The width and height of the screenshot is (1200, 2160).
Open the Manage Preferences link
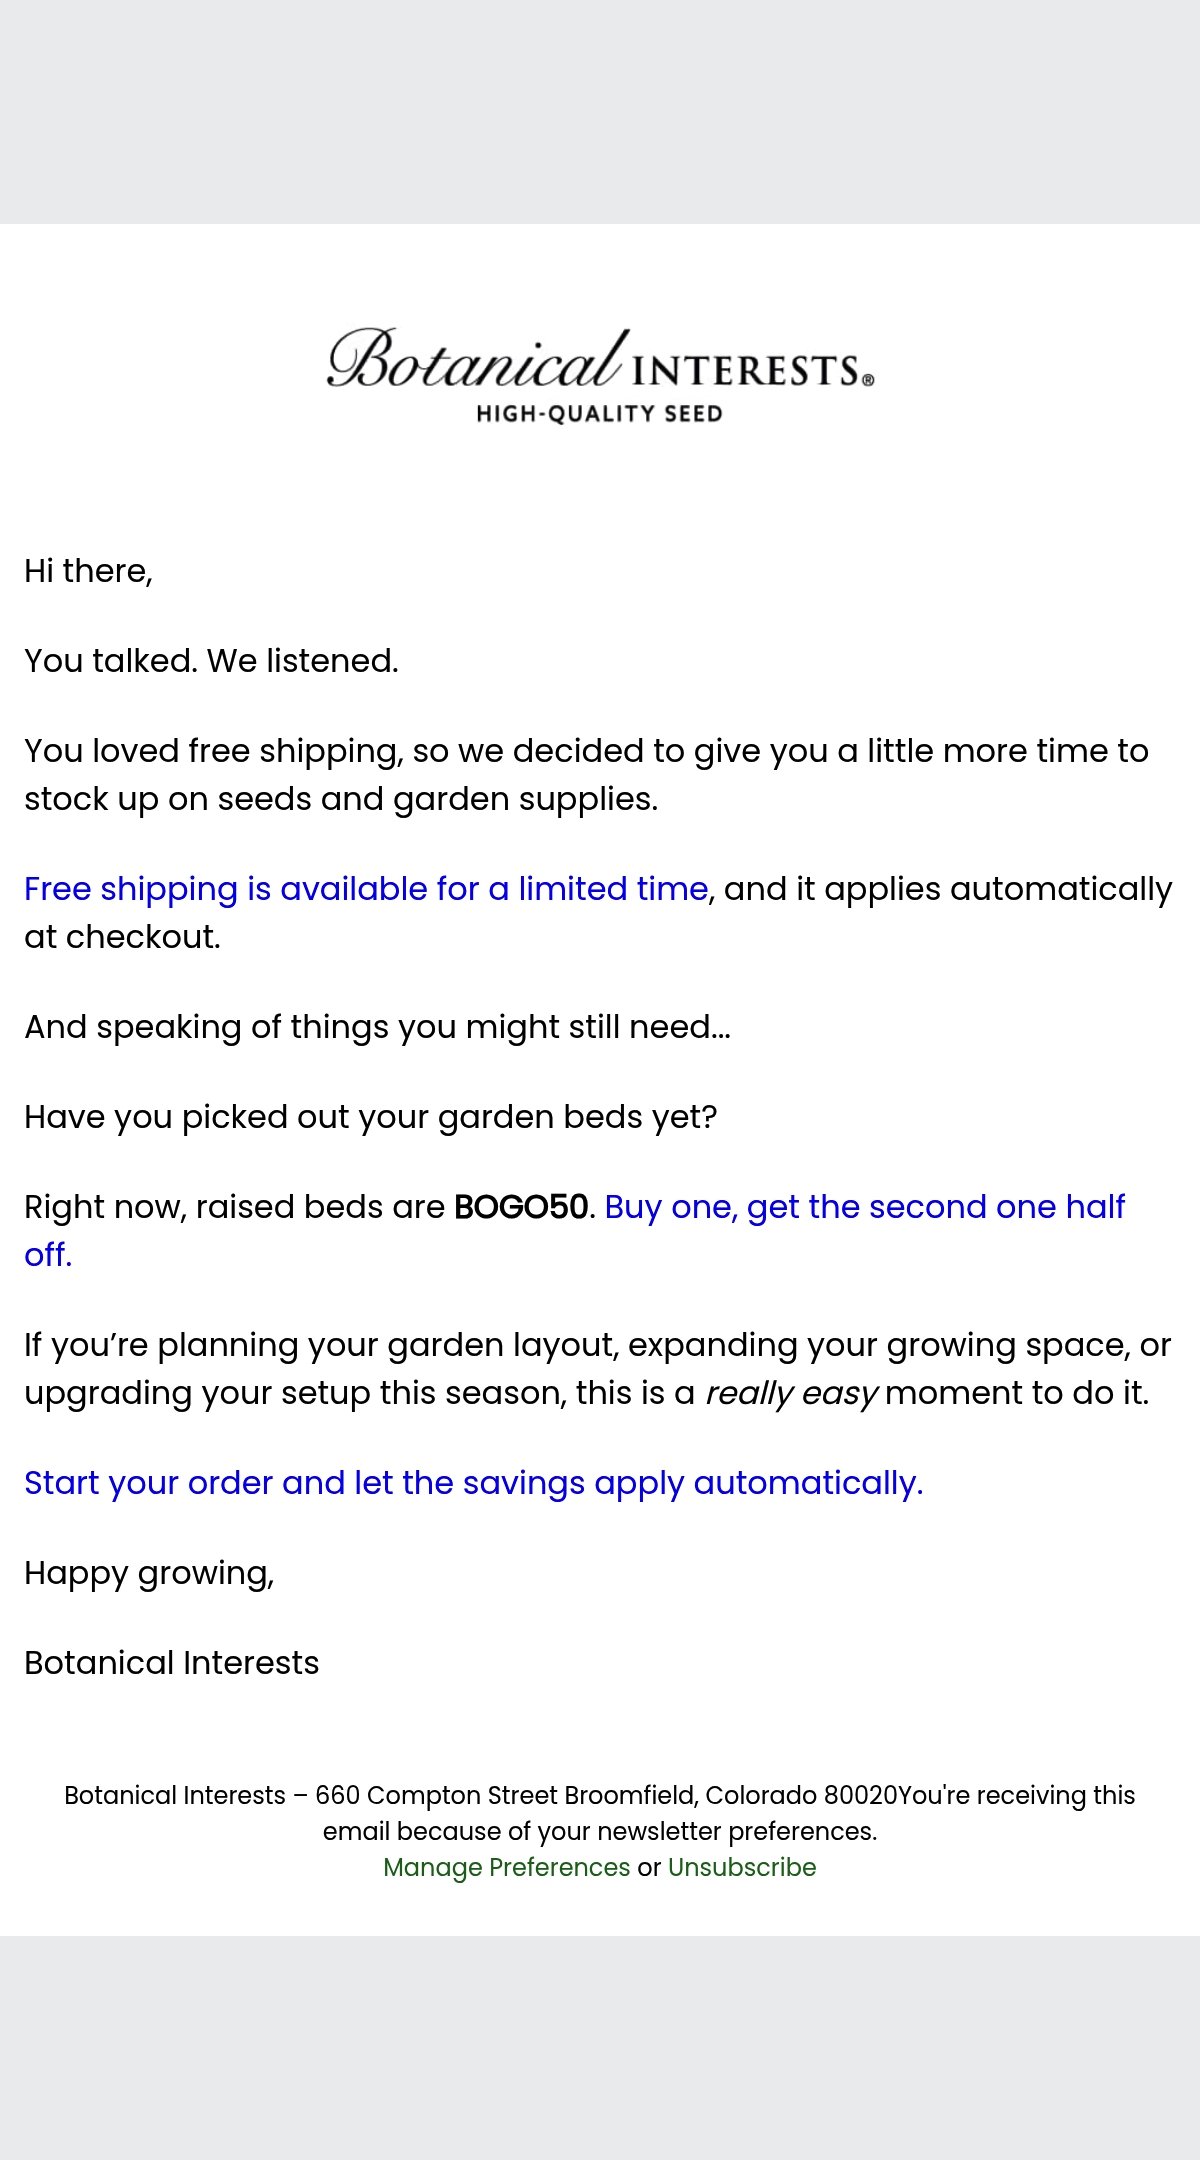click(506, 1867)
